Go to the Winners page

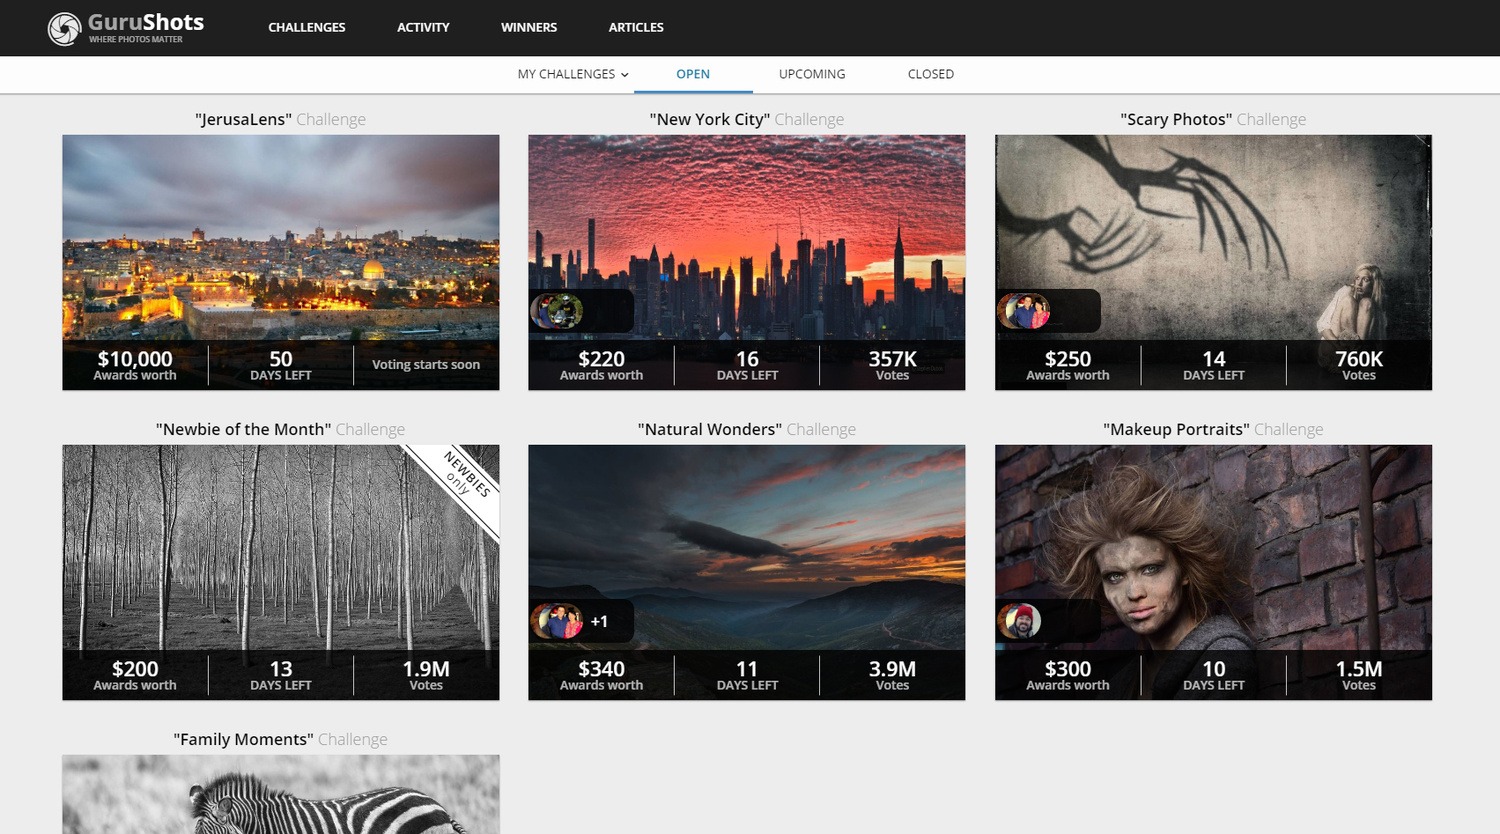(x=528, y=27)
